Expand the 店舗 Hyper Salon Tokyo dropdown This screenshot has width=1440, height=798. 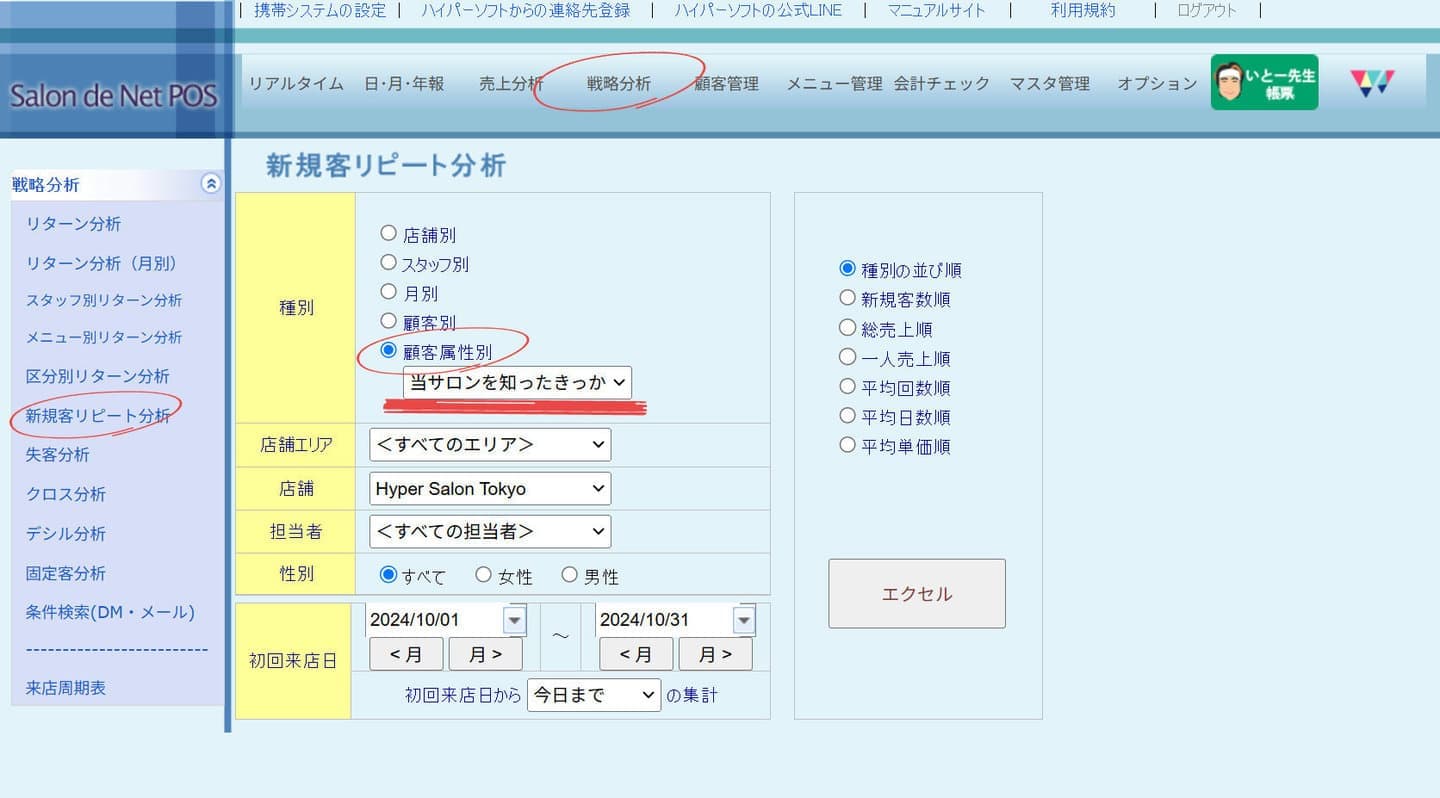click(x=489, y=489)
